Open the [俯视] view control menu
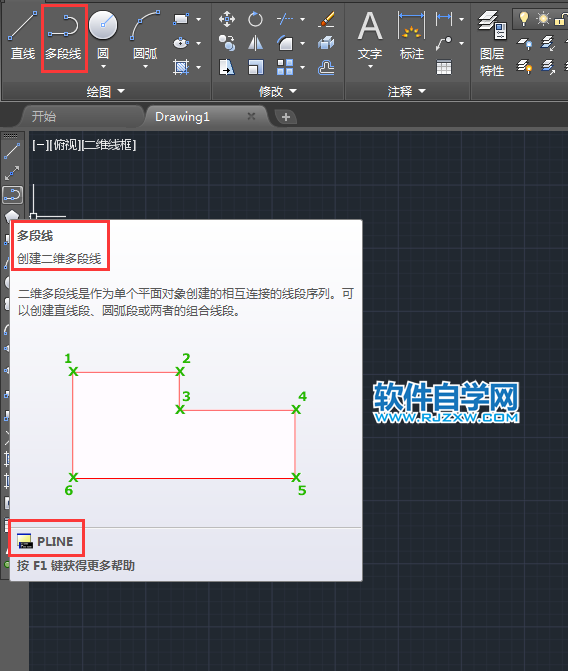 (x=65, y=145)
